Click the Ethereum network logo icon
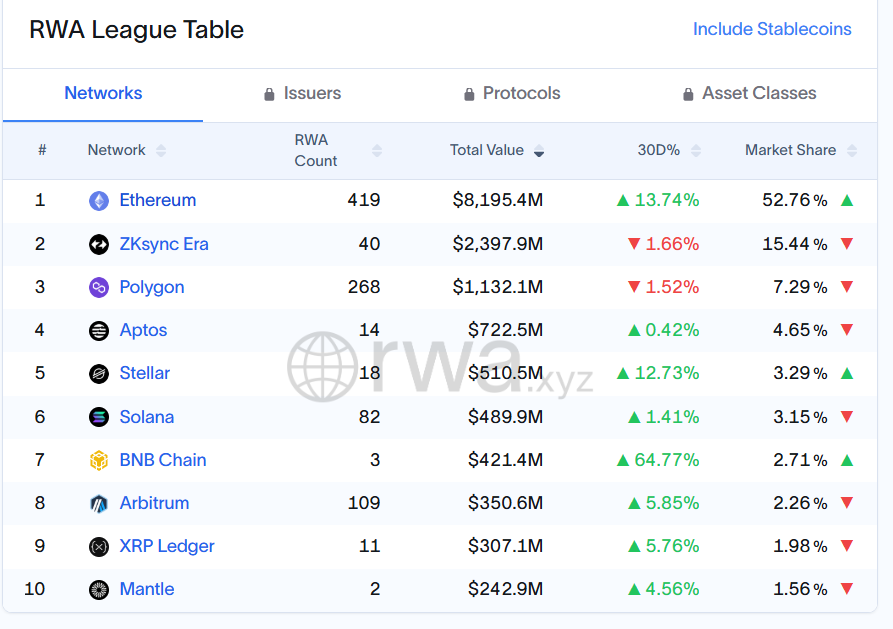 point(99,201)
